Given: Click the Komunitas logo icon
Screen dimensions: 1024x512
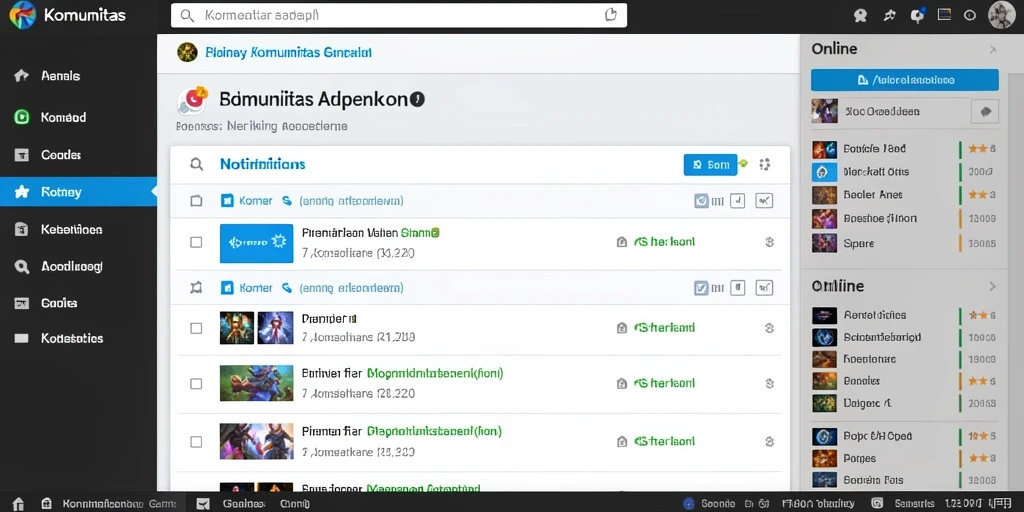Looking at the screenshot, I should 23,15.
